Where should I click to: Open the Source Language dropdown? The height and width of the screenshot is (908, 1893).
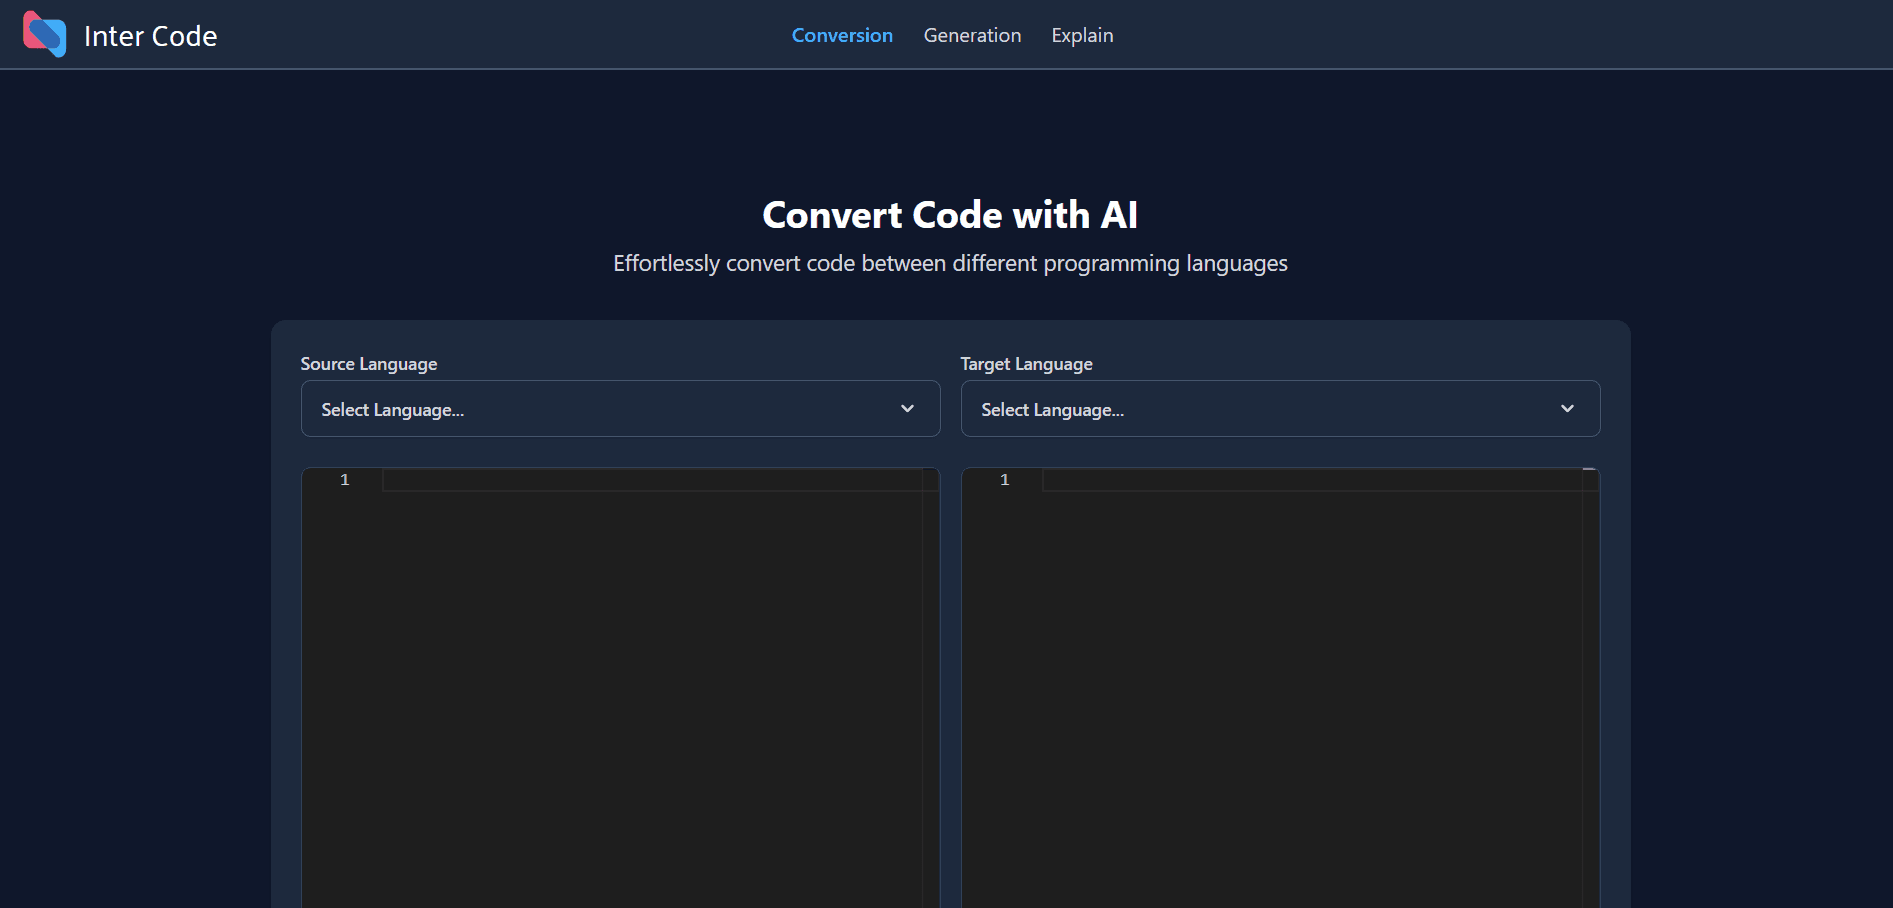(x=620, y=409)
